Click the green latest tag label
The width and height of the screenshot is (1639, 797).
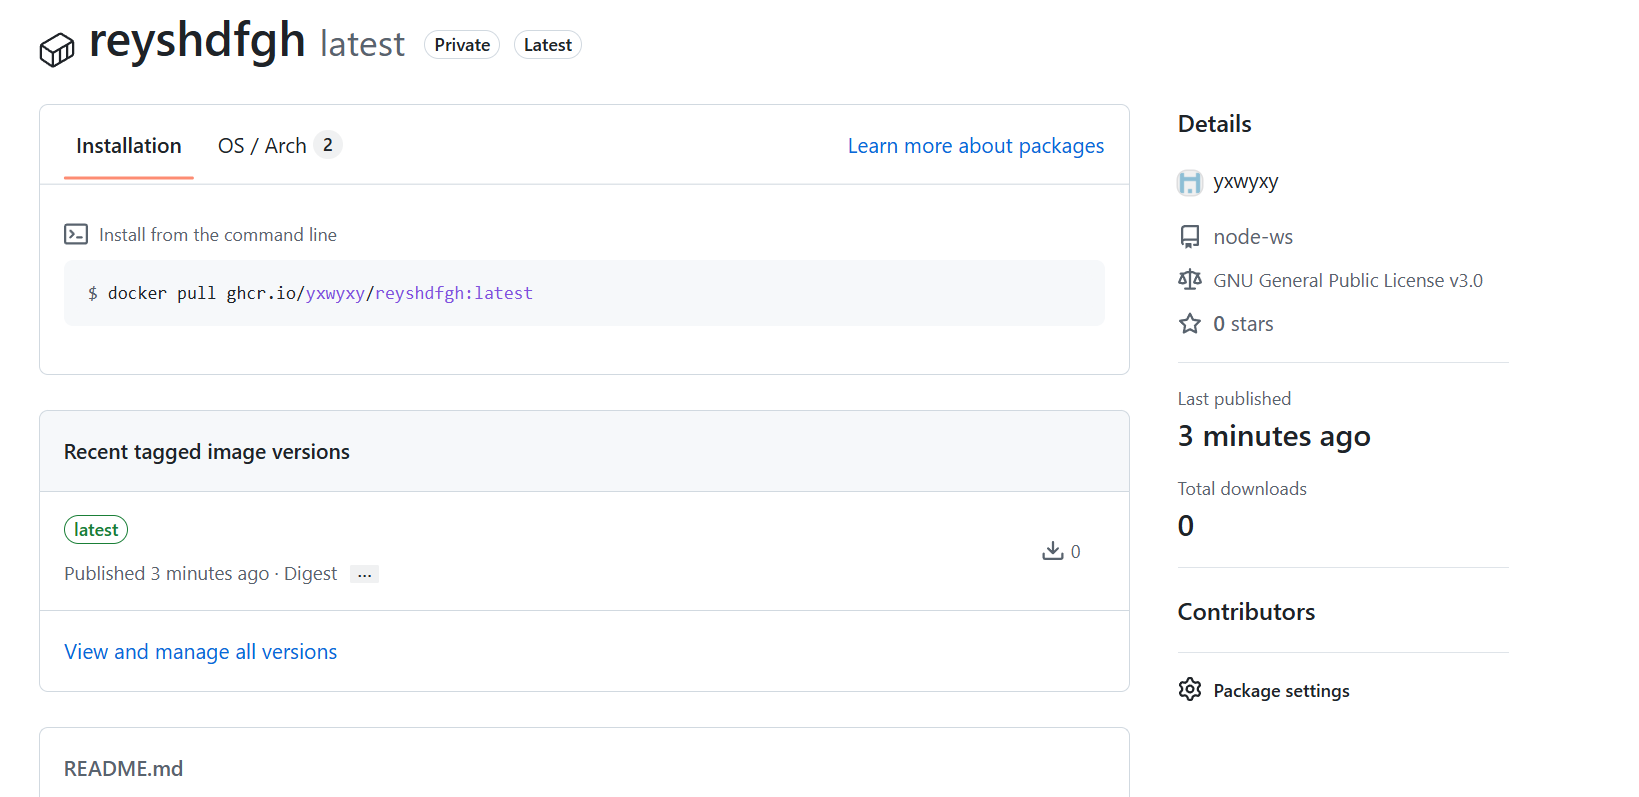click(x=96, y=530)
